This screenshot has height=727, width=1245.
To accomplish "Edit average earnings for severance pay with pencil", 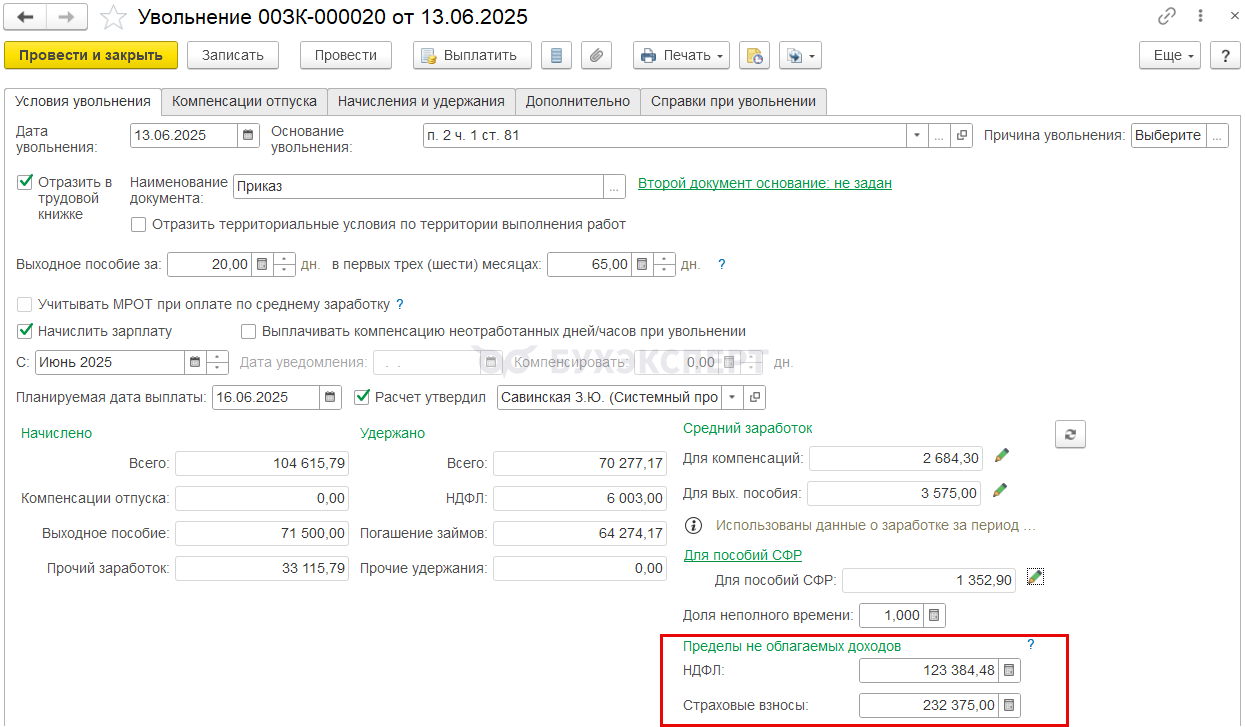I will tap(999, 491).
